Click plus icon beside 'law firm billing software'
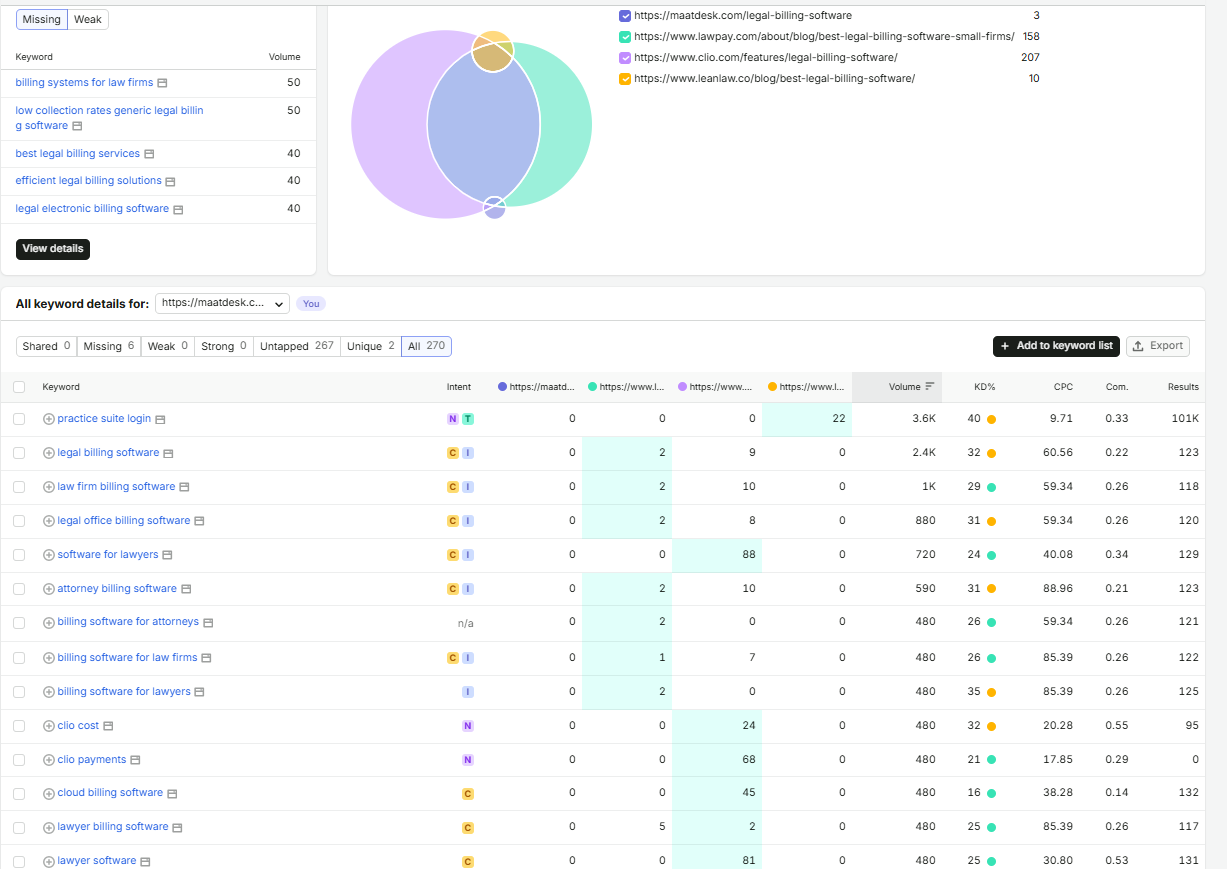 tap(48, 487)
